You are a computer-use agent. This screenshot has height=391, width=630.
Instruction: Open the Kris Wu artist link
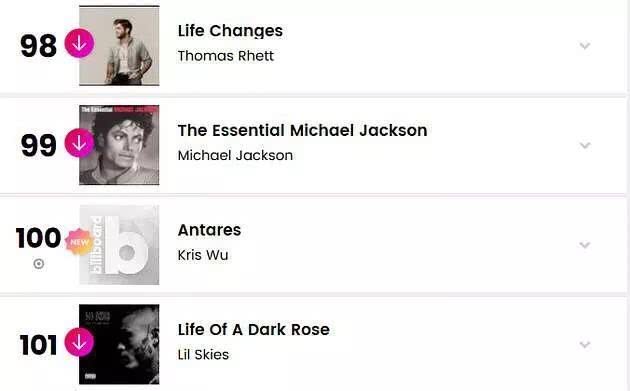(203, 255)
